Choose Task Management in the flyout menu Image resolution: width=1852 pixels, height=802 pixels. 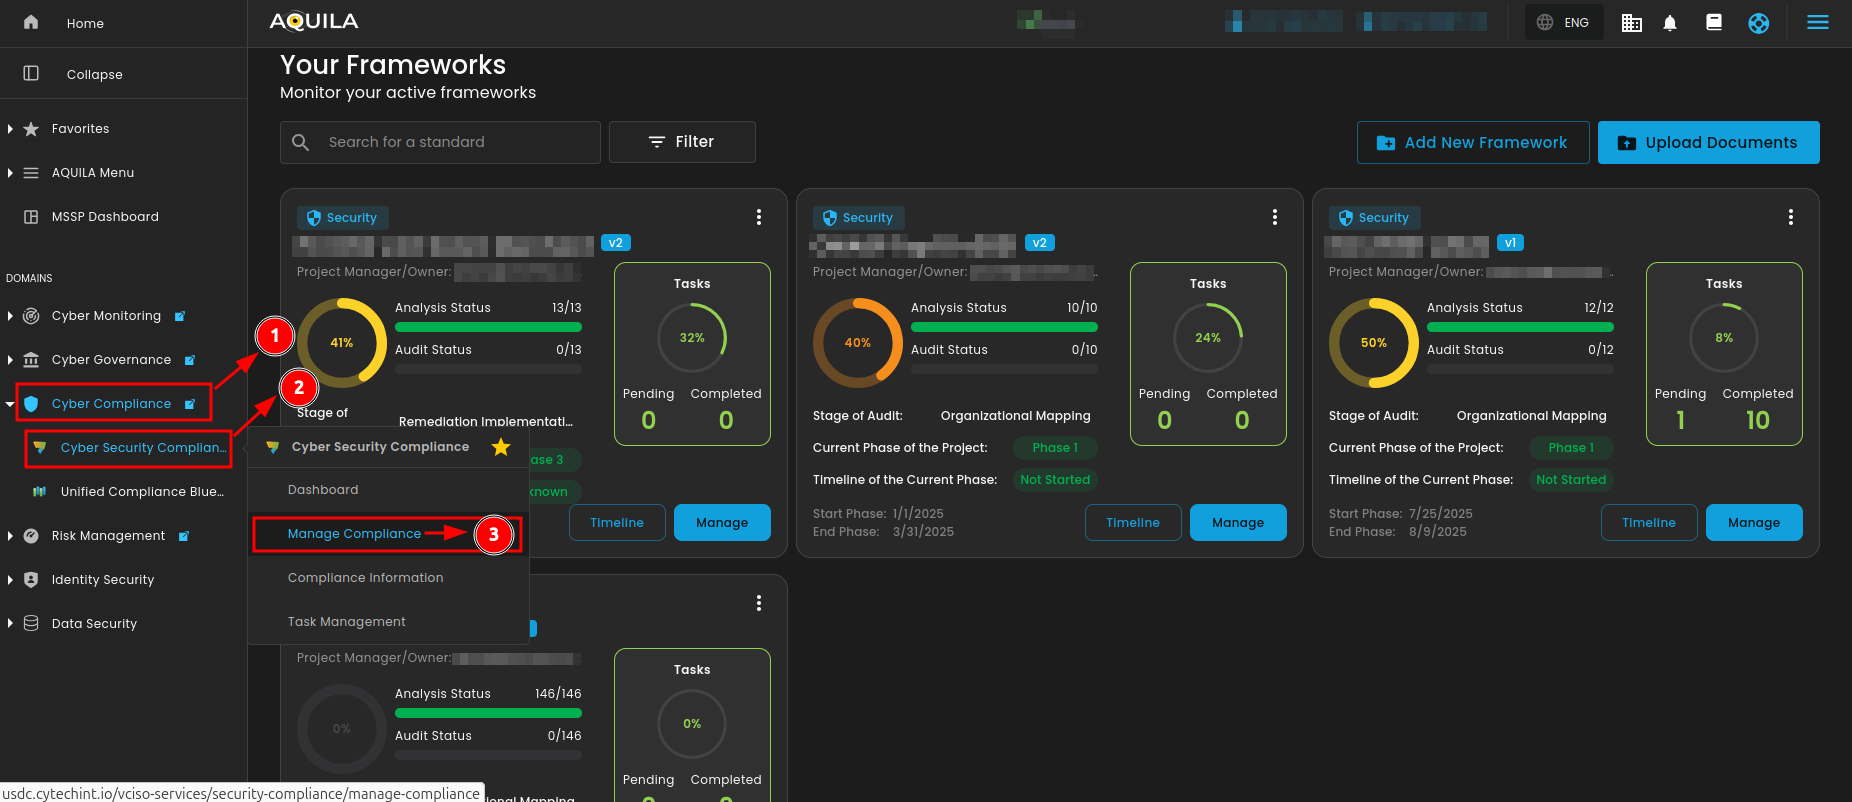[346, 622]
